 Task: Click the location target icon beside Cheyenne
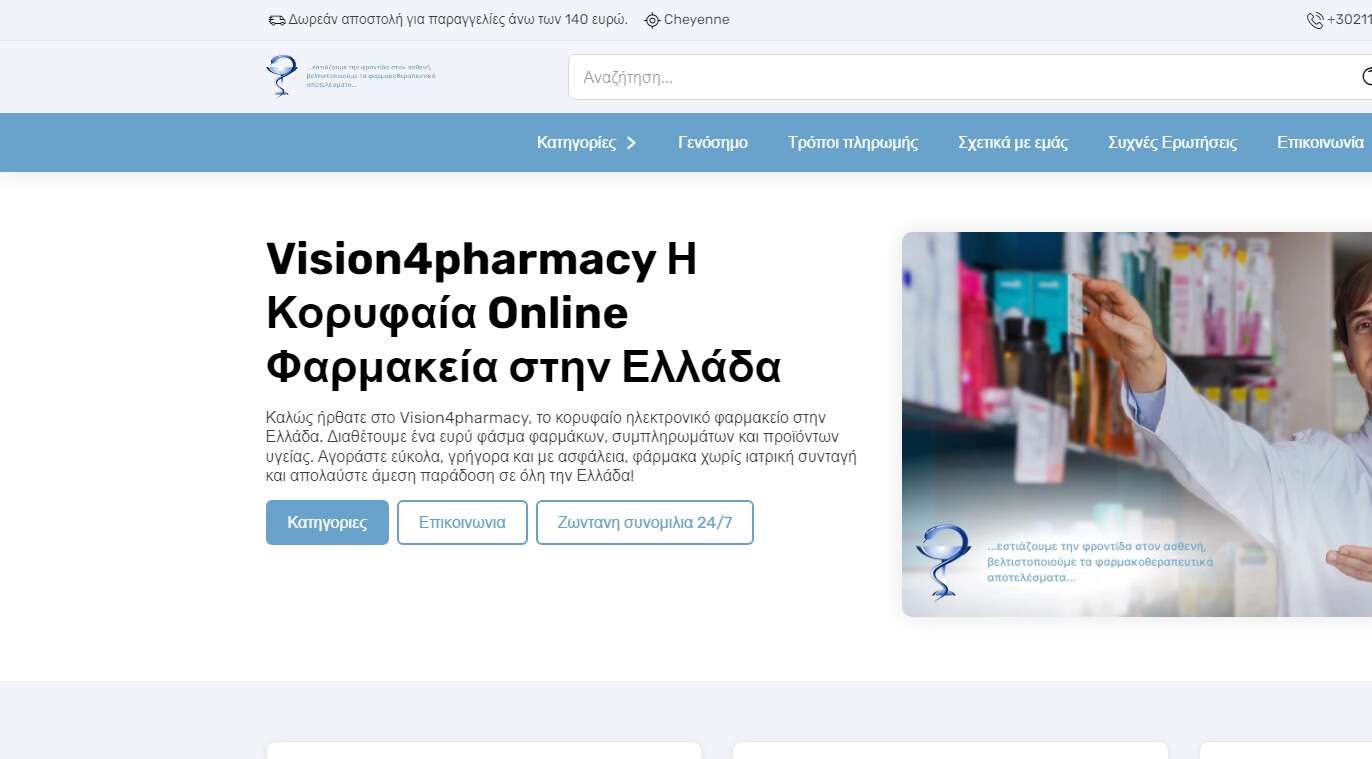point(652,20)
